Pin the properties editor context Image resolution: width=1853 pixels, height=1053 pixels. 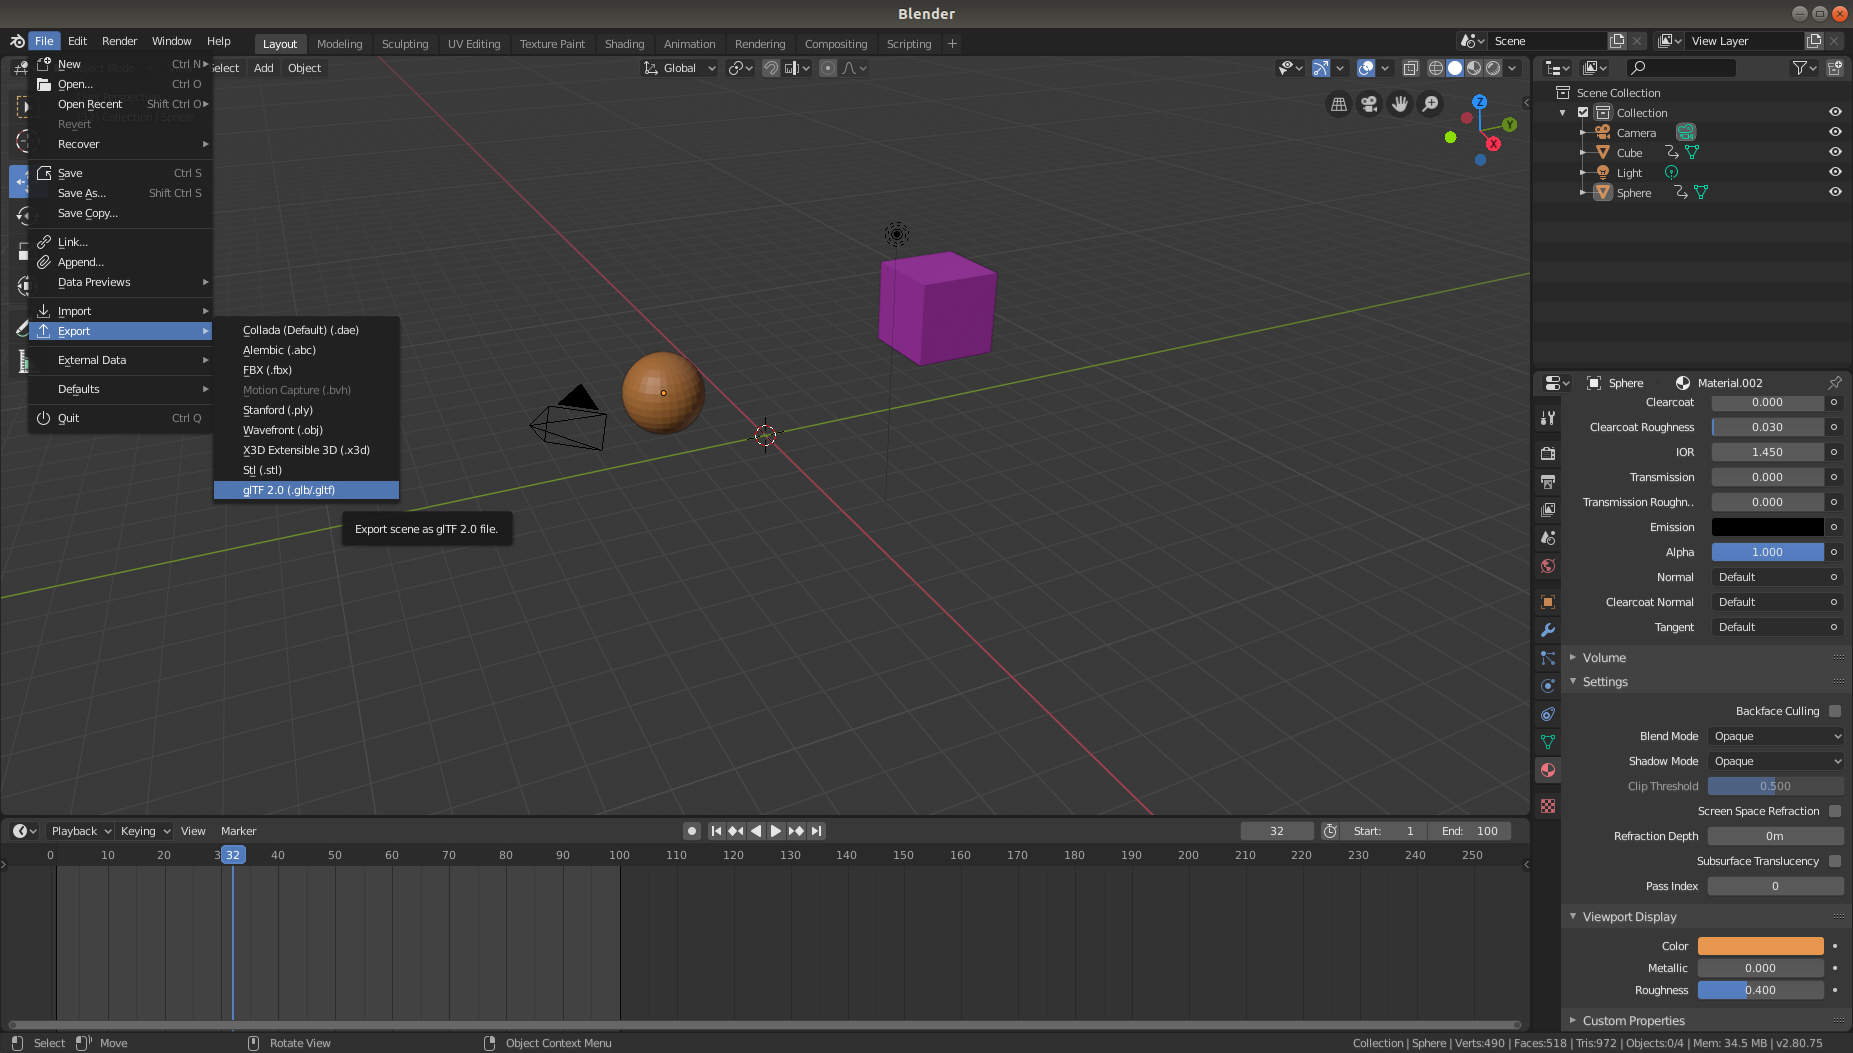pos(1834,383)
